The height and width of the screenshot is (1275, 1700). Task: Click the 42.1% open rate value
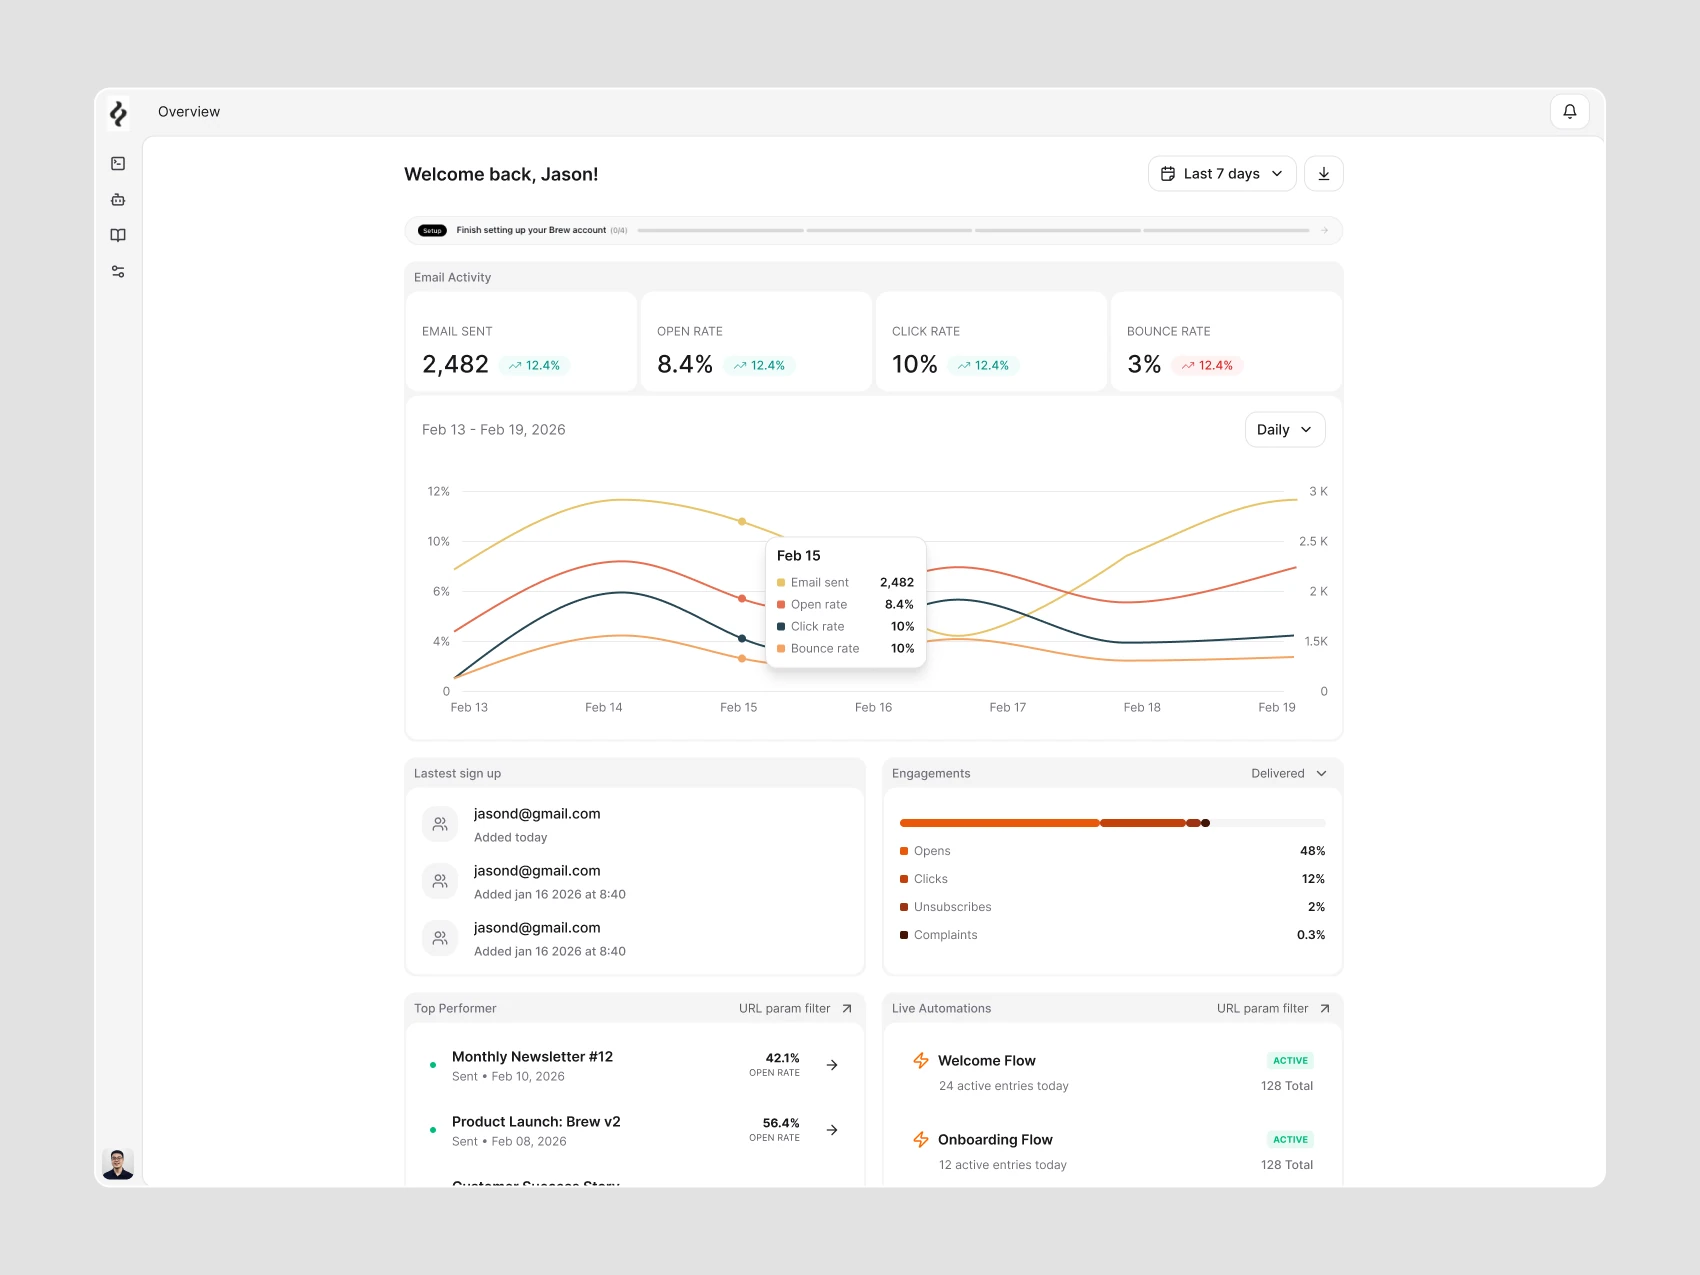pyautogui.click(x=783, y=1058)
